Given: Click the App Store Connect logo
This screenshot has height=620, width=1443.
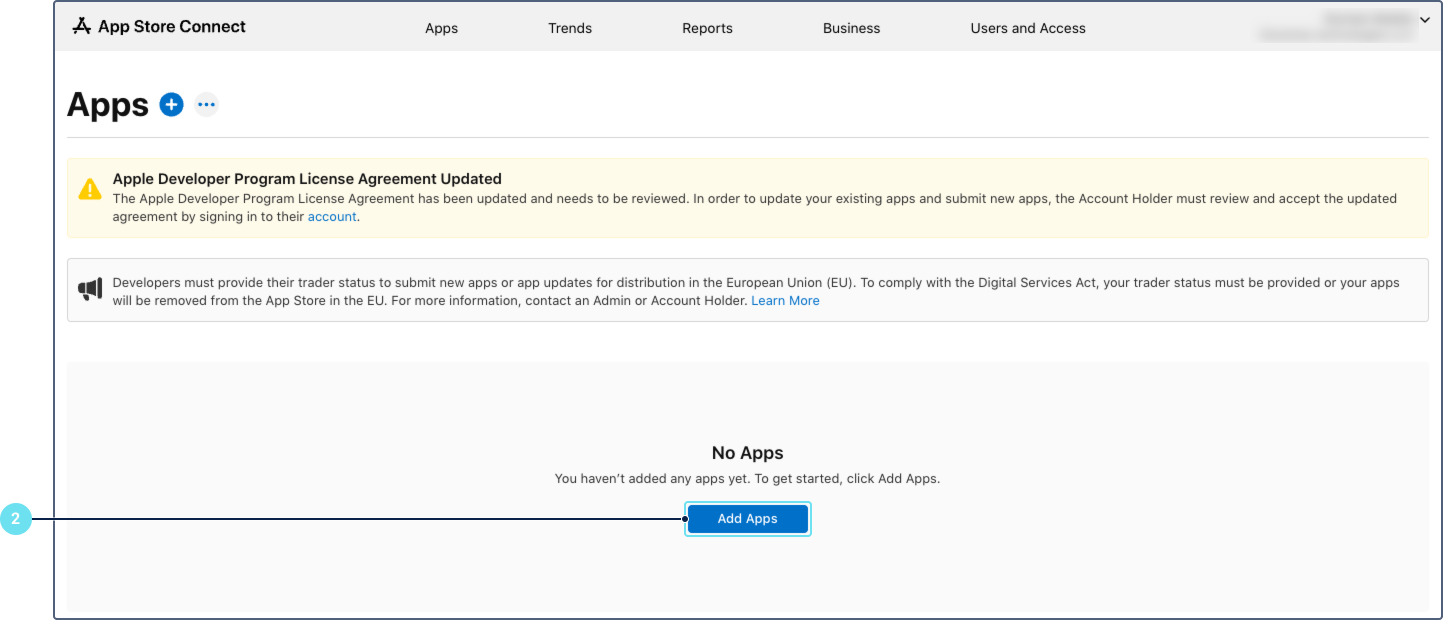Looking at the screenshot, I should click(x=82, y=26).
